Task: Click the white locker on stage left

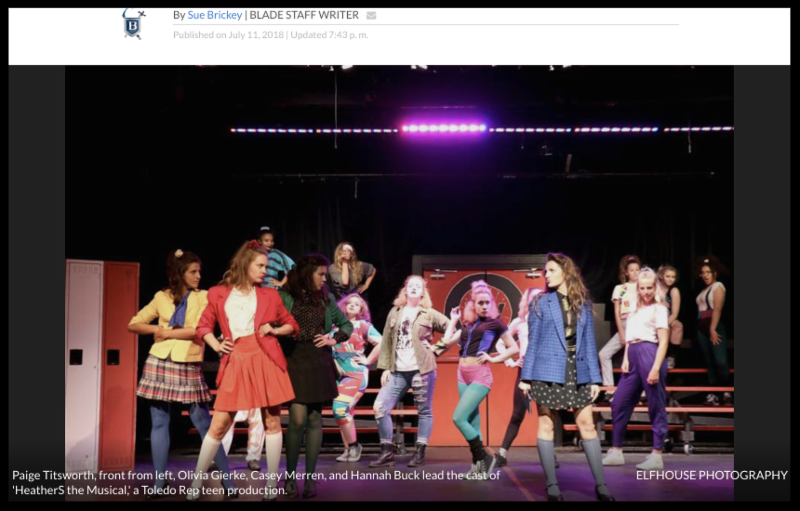Action: point(83,360)
